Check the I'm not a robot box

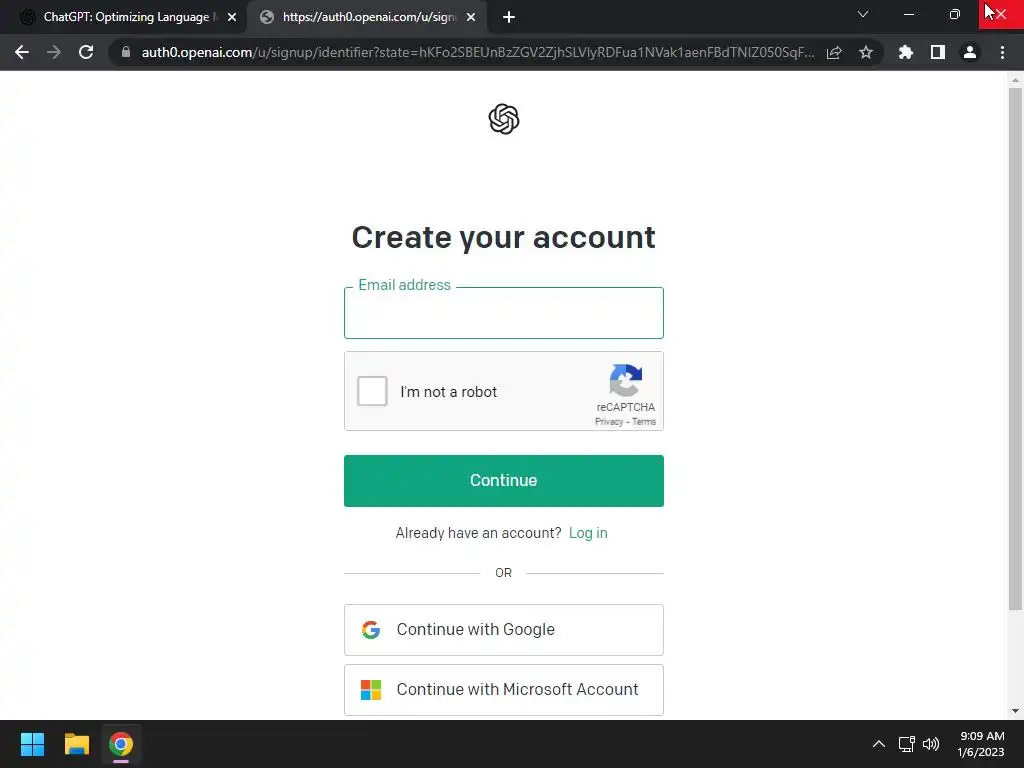(x=372, y=391)
